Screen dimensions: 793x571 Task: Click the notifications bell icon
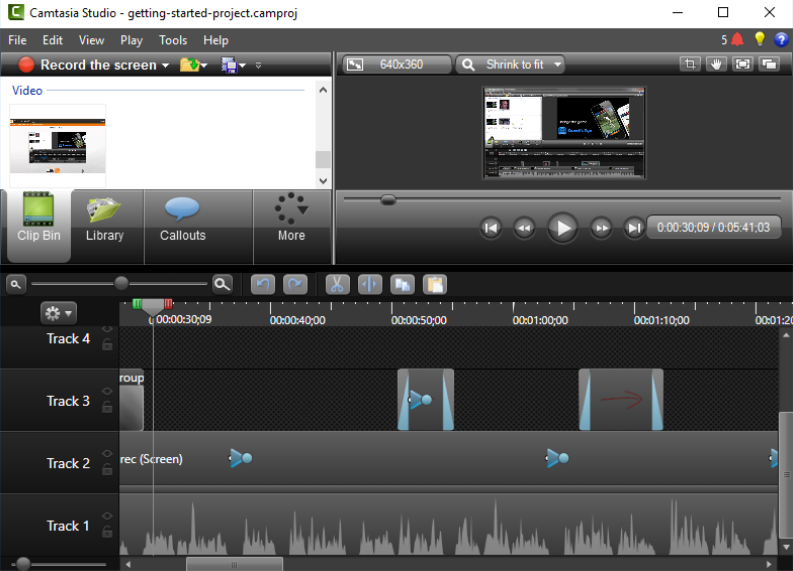click(x=737, y=39)
